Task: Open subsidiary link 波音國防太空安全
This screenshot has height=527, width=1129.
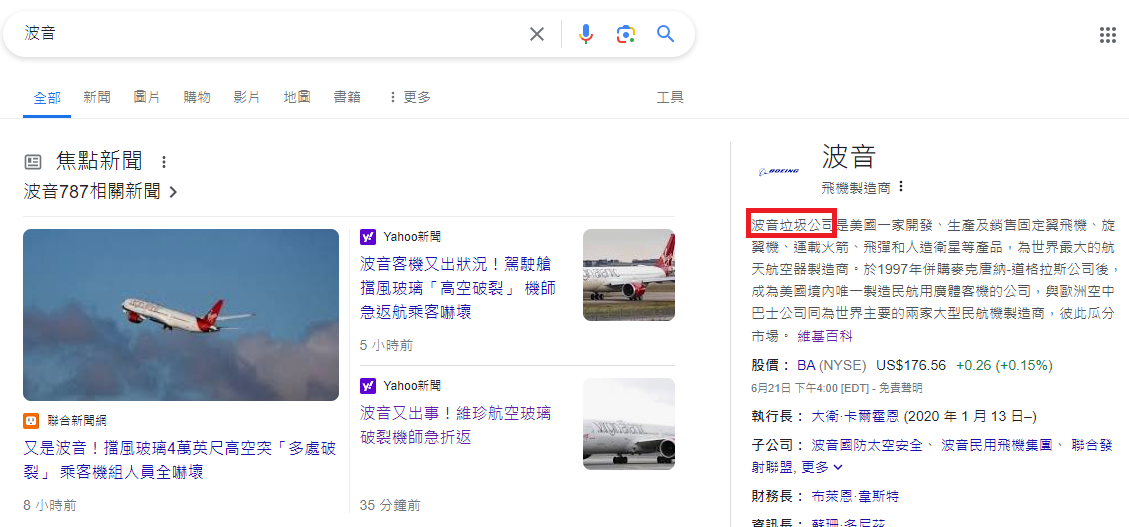Action: click(x=867, y=445)
